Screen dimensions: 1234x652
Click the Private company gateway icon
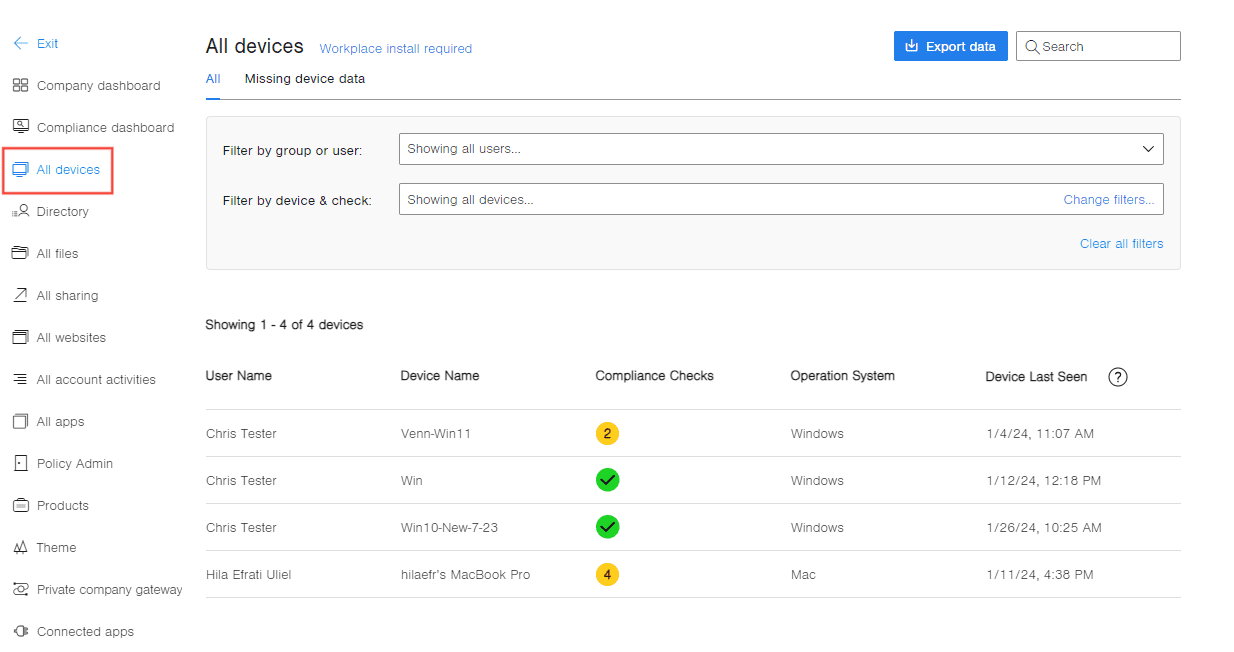point(20,590)
